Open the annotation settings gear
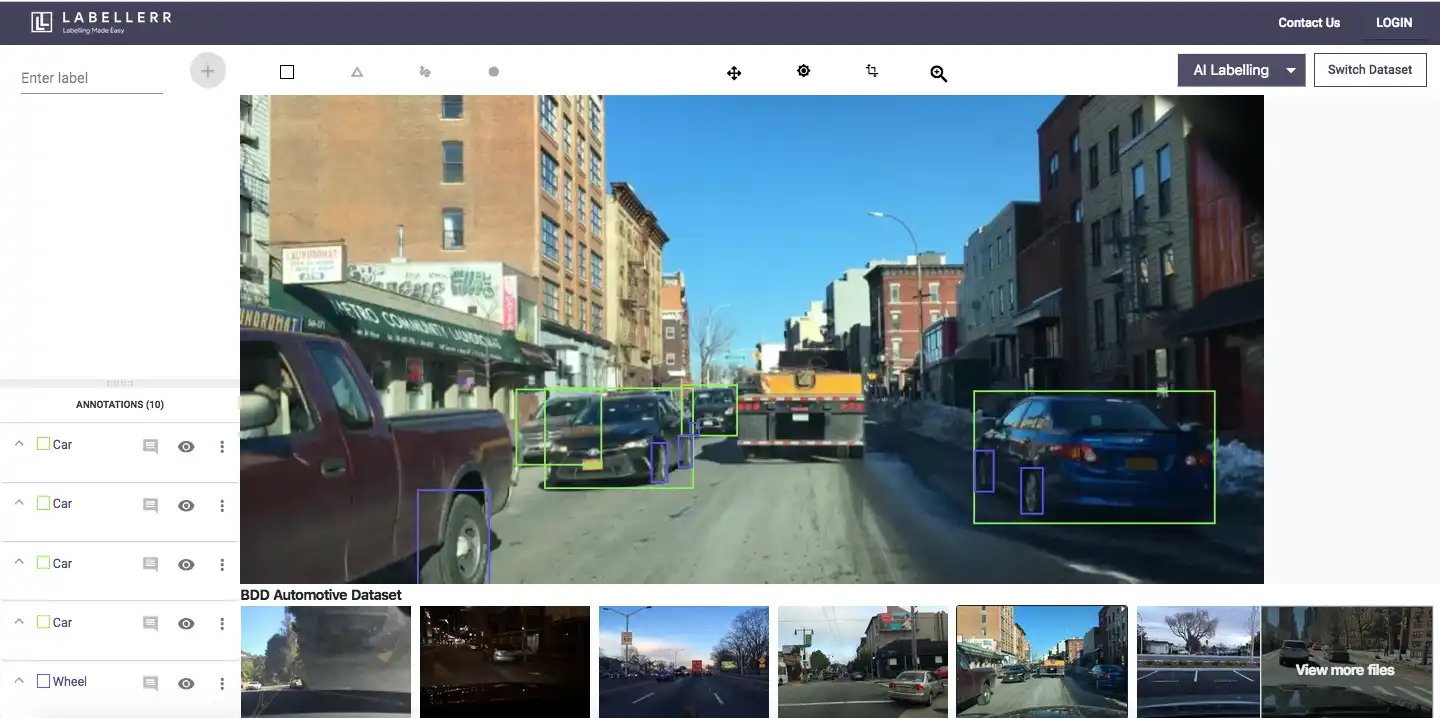Image resolution: width=1440 pixels, height=718 pixels. (x=803, y=71)
